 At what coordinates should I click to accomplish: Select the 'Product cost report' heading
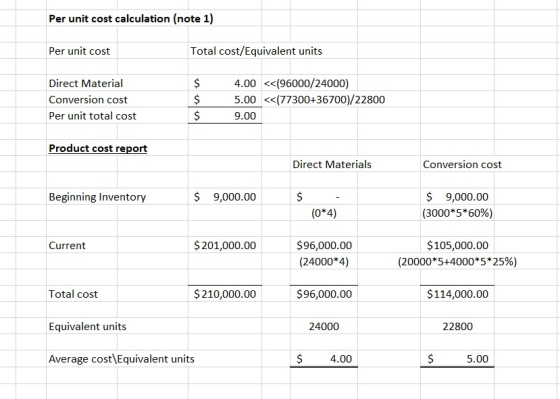[x=98, y=148]
